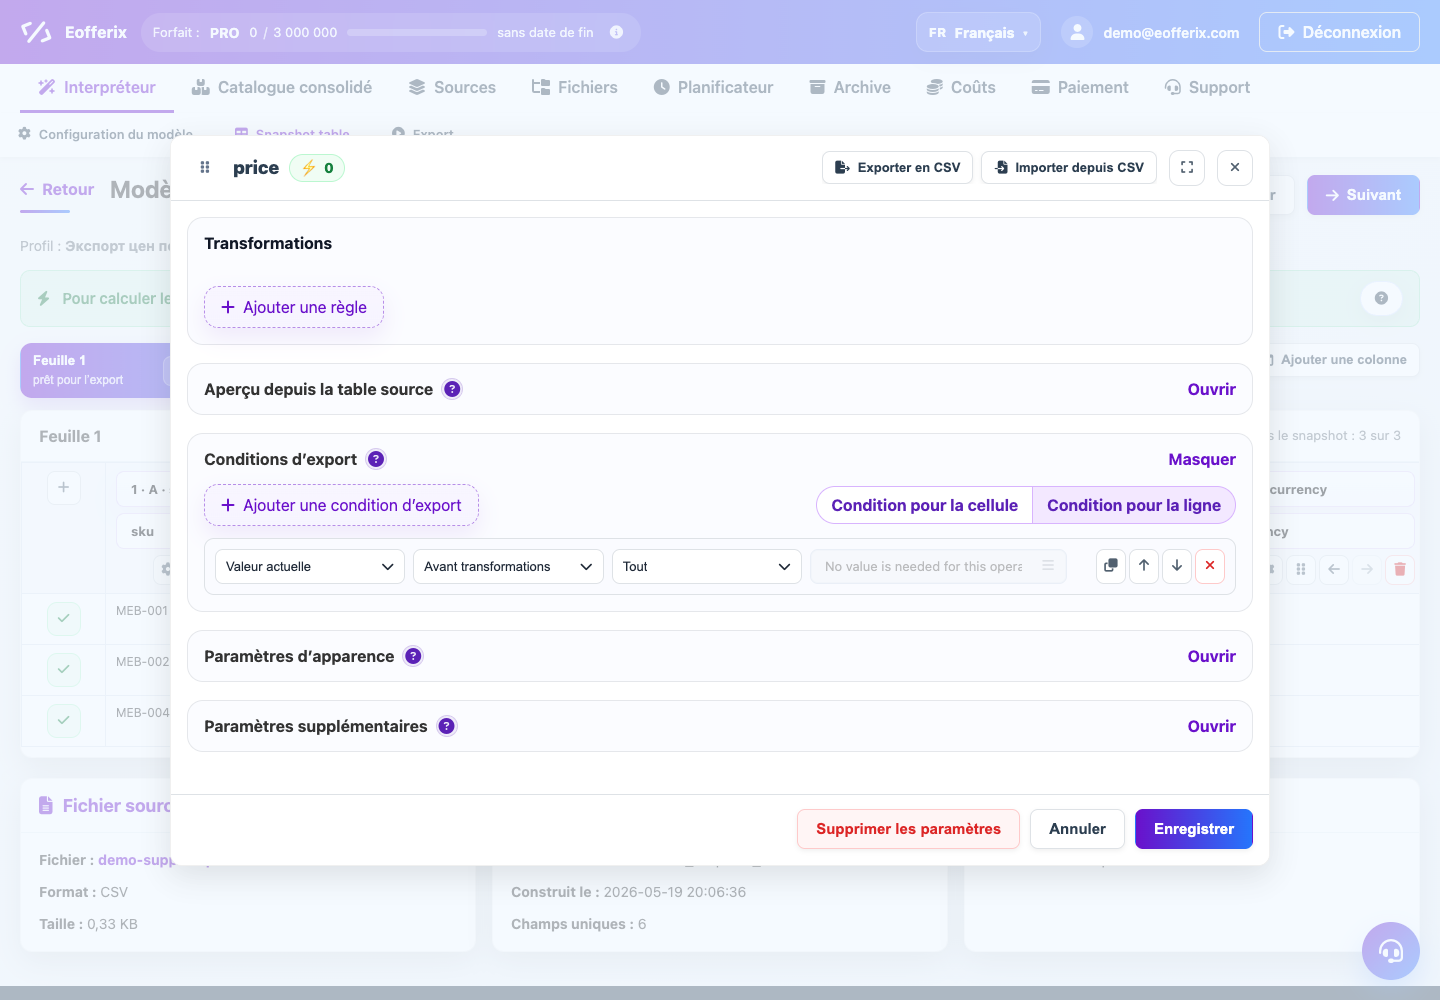Click the drag handle next to price
Image resolution: width=1440 pixels, height=1000 pixels.
205,168
